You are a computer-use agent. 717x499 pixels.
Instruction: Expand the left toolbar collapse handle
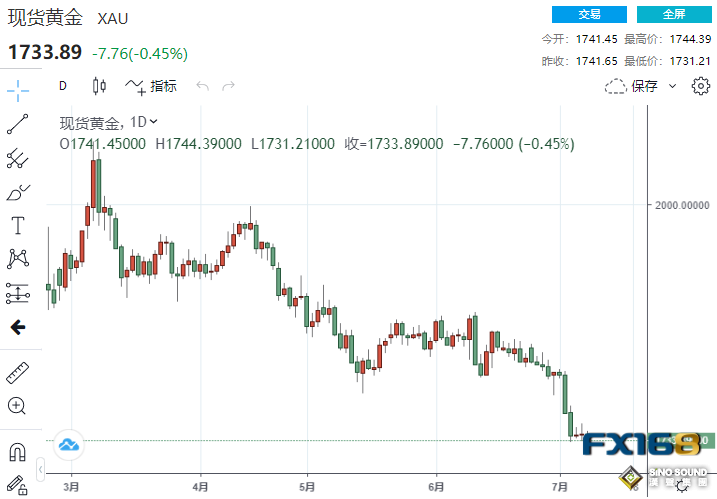[x=40, y=468]
